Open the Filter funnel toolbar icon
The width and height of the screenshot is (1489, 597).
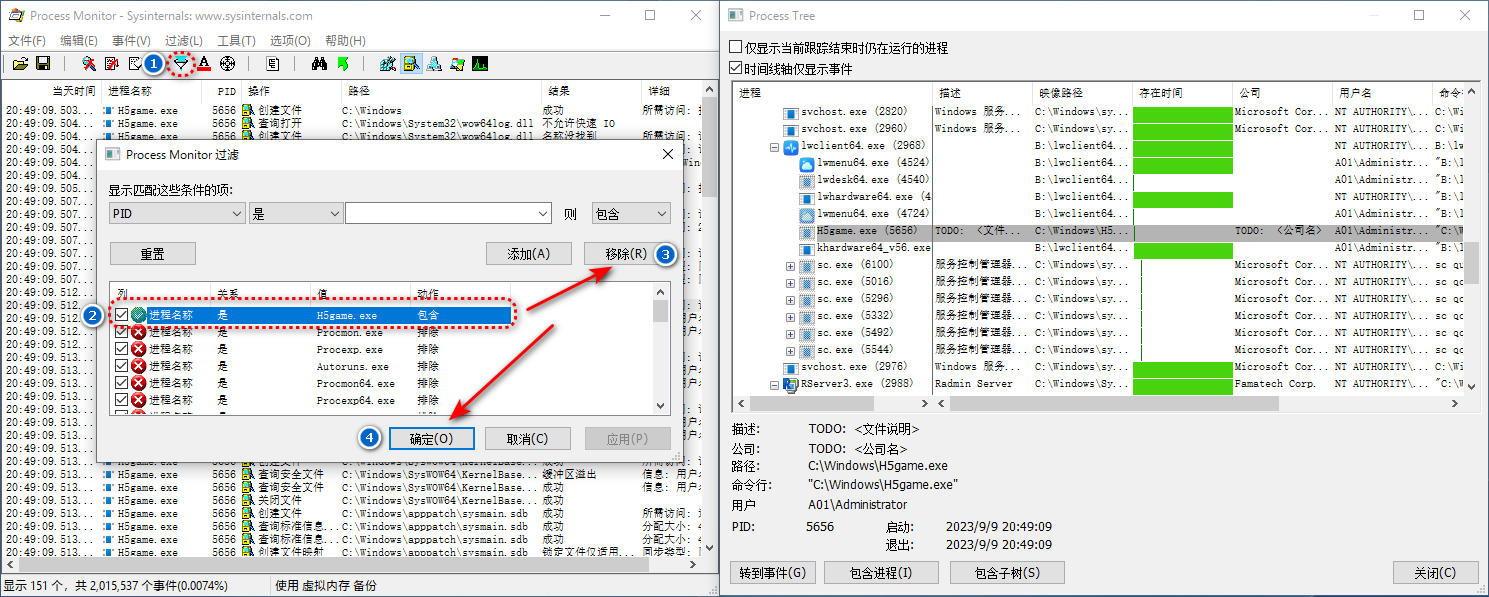[x=181, y=64]
